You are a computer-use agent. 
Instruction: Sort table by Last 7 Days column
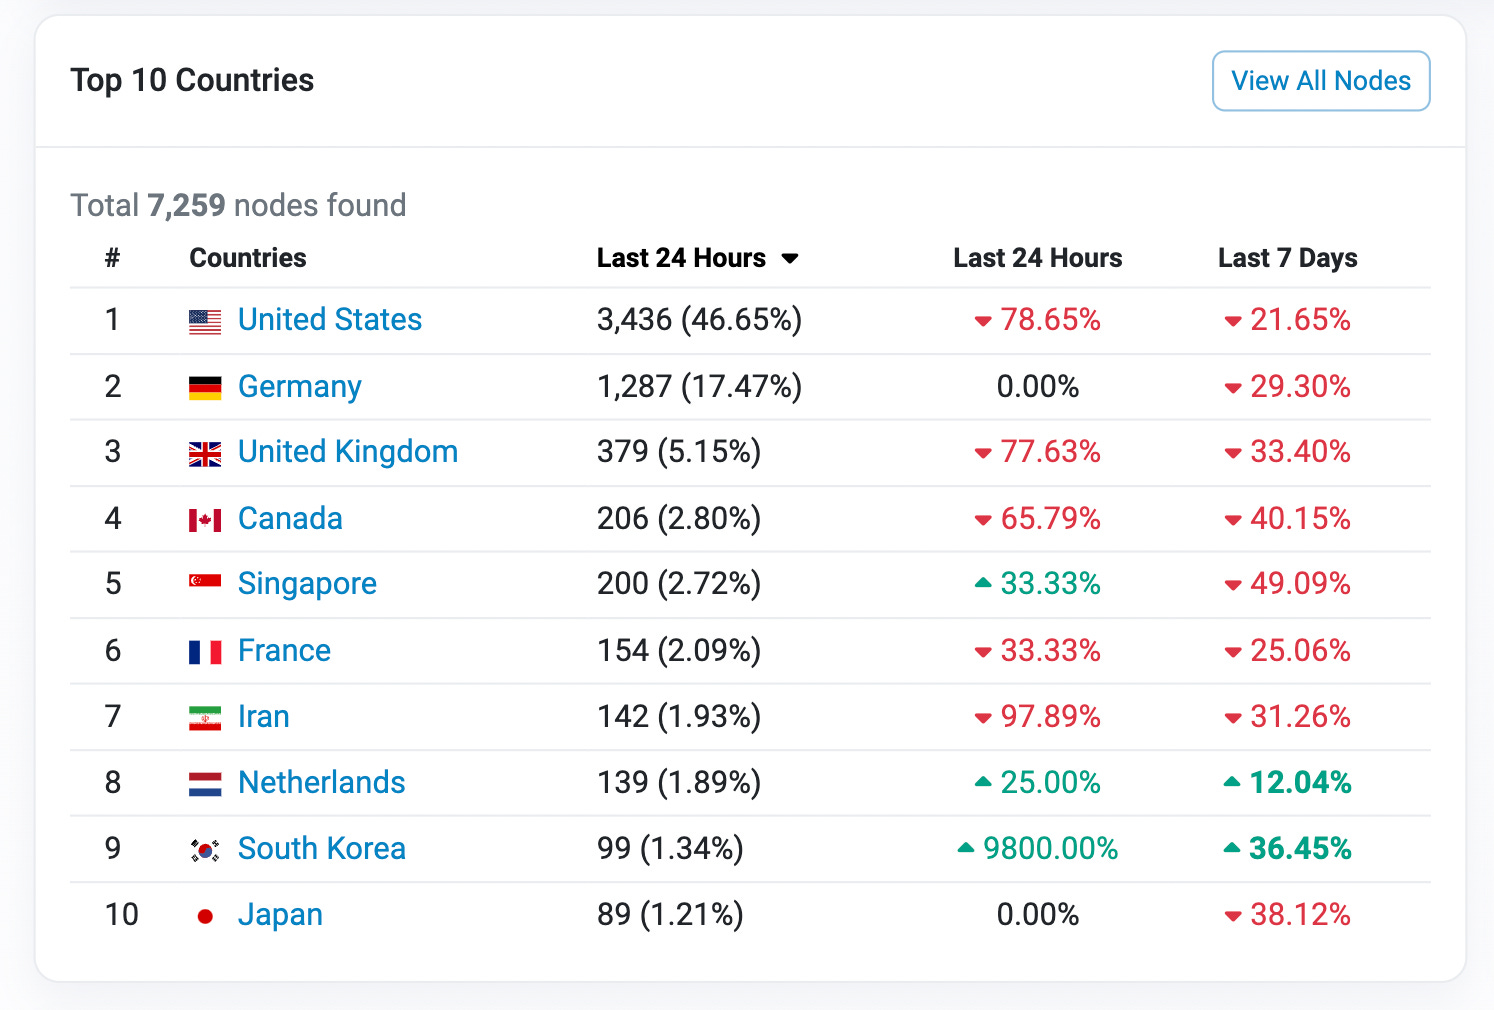click(x=1287, y=258)
